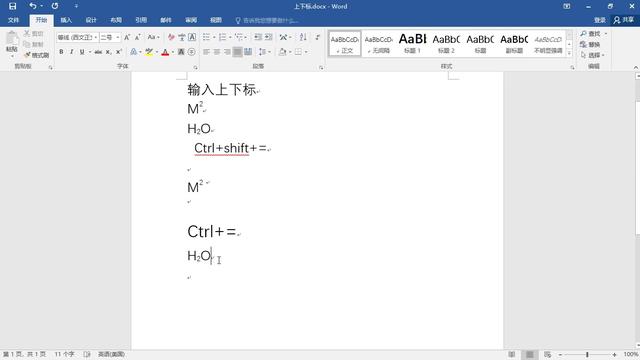Click the Paste (粘贴) clipboard icon
Image resolution: width=640 pixels, height=360 pixels.
point(12,38)
